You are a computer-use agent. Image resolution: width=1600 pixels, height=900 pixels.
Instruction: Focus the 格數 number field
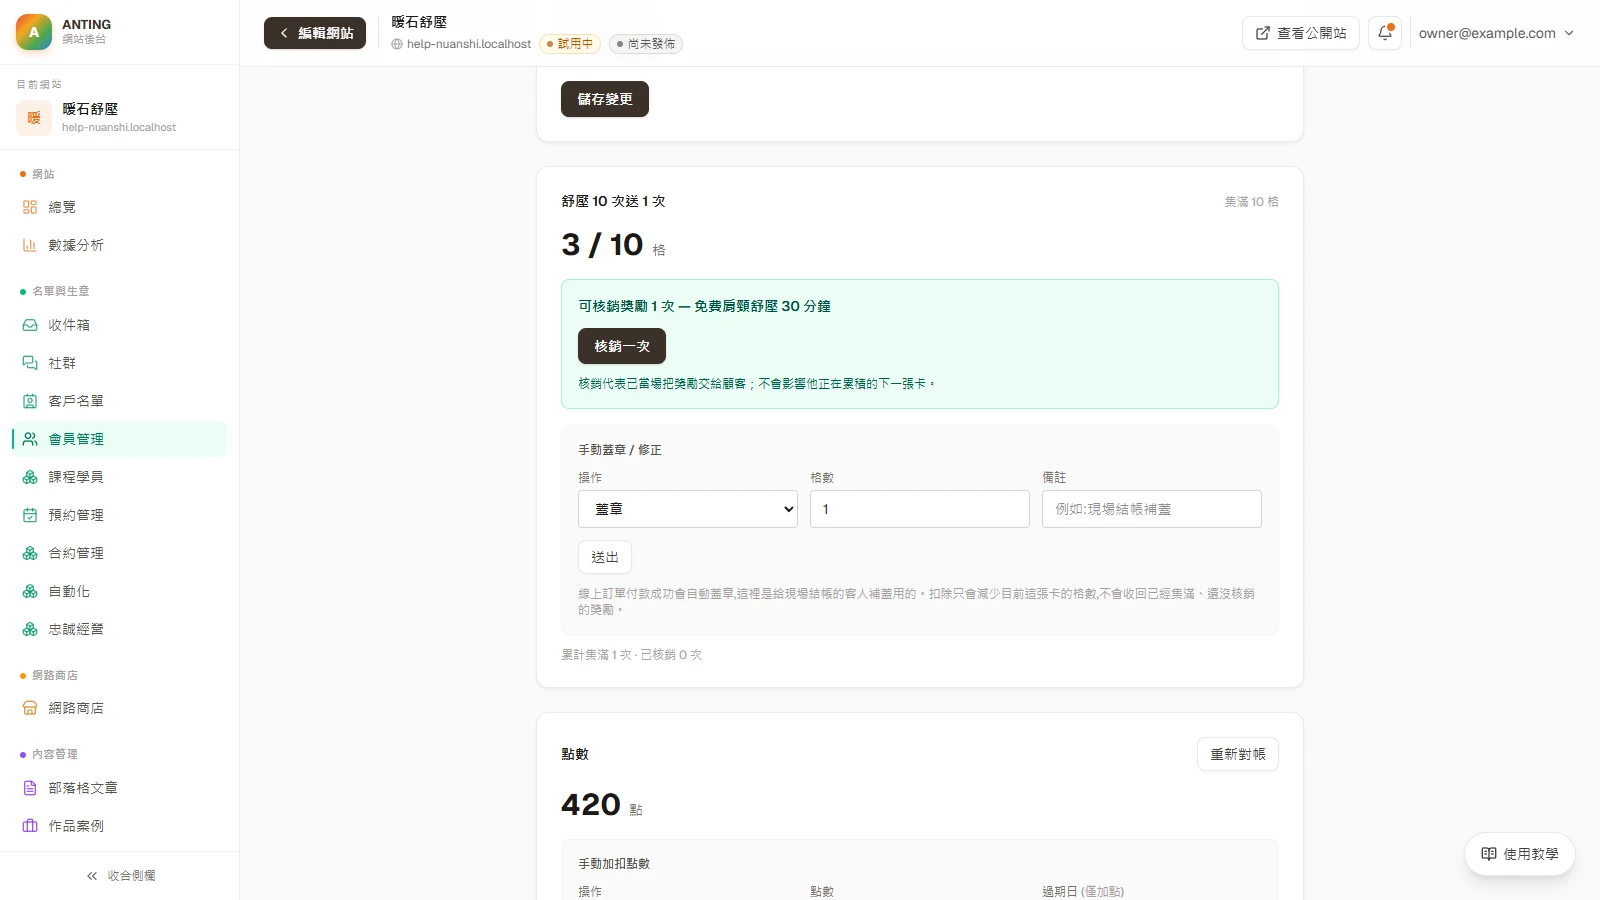pyautogui.click(x=920, y=509)
